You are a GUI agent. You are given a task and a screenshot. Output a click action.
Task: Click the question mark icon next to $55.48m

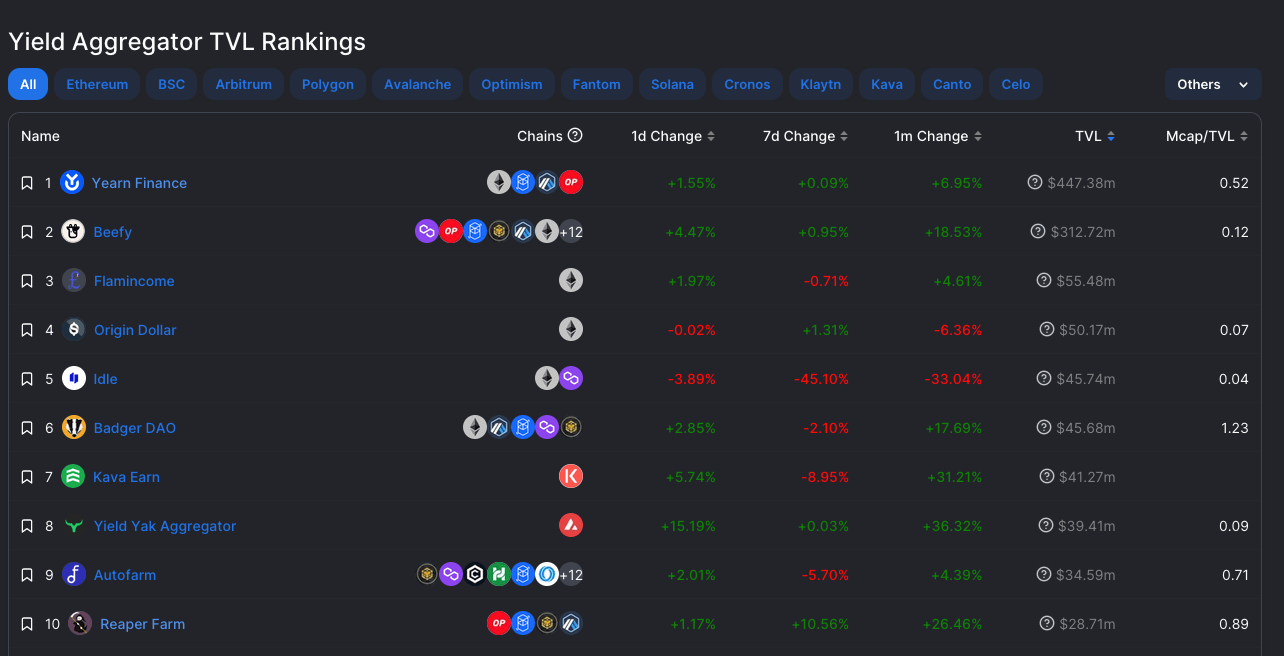(1045, 280)
